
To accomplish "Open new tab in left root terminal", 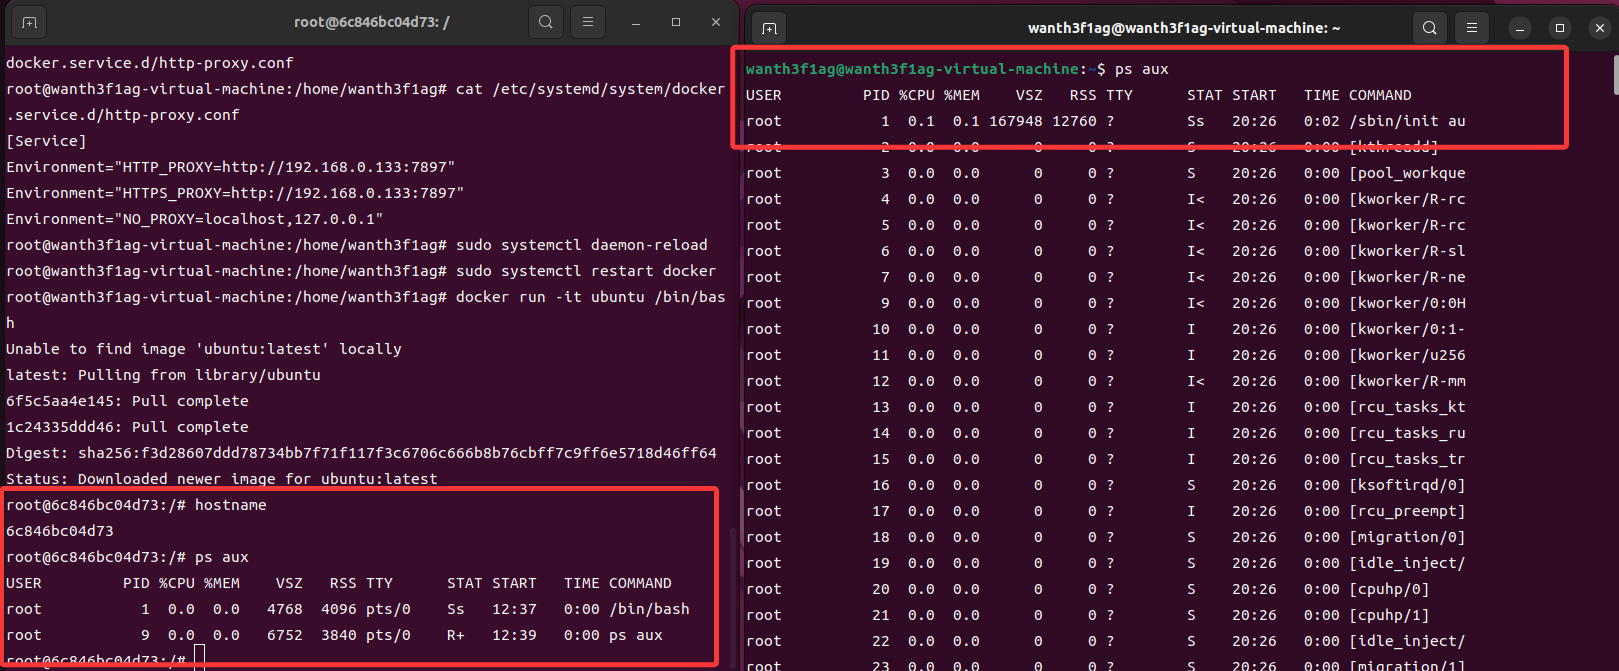I will click(30, 22).
